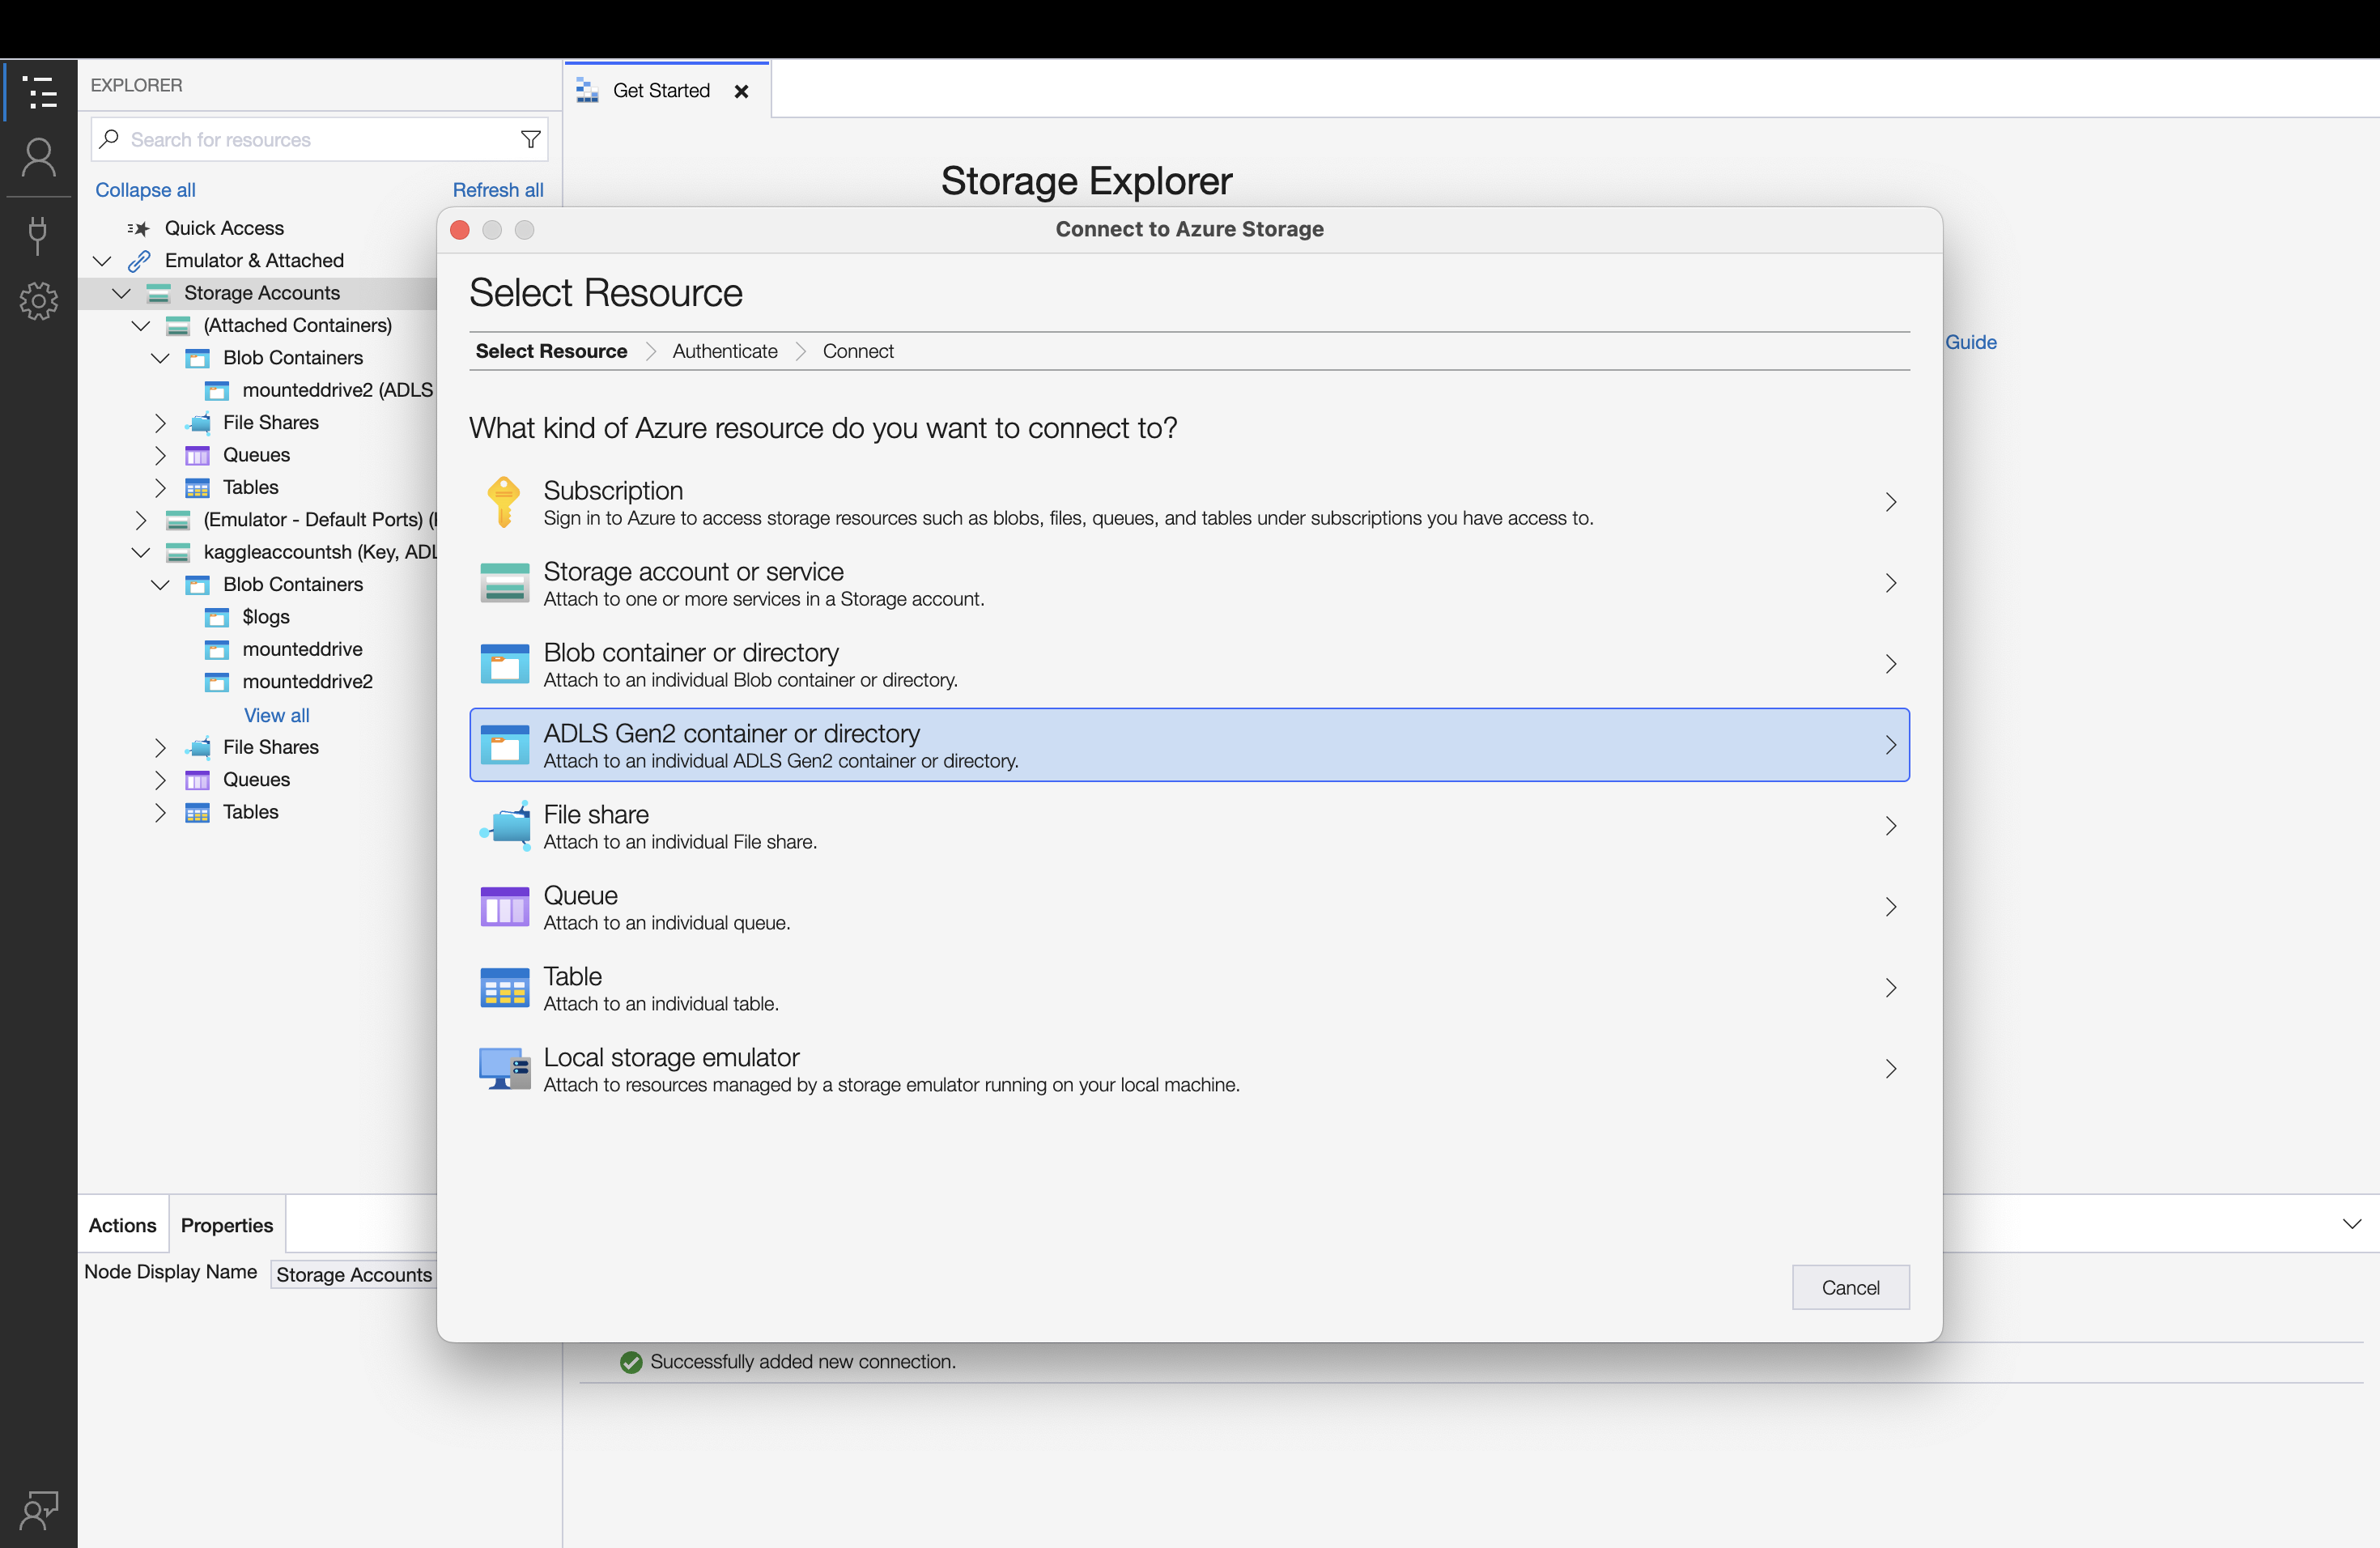Click the Quick Access star icon
The height and width of the screenshot is (1548, 2380).
pos(138,229)
